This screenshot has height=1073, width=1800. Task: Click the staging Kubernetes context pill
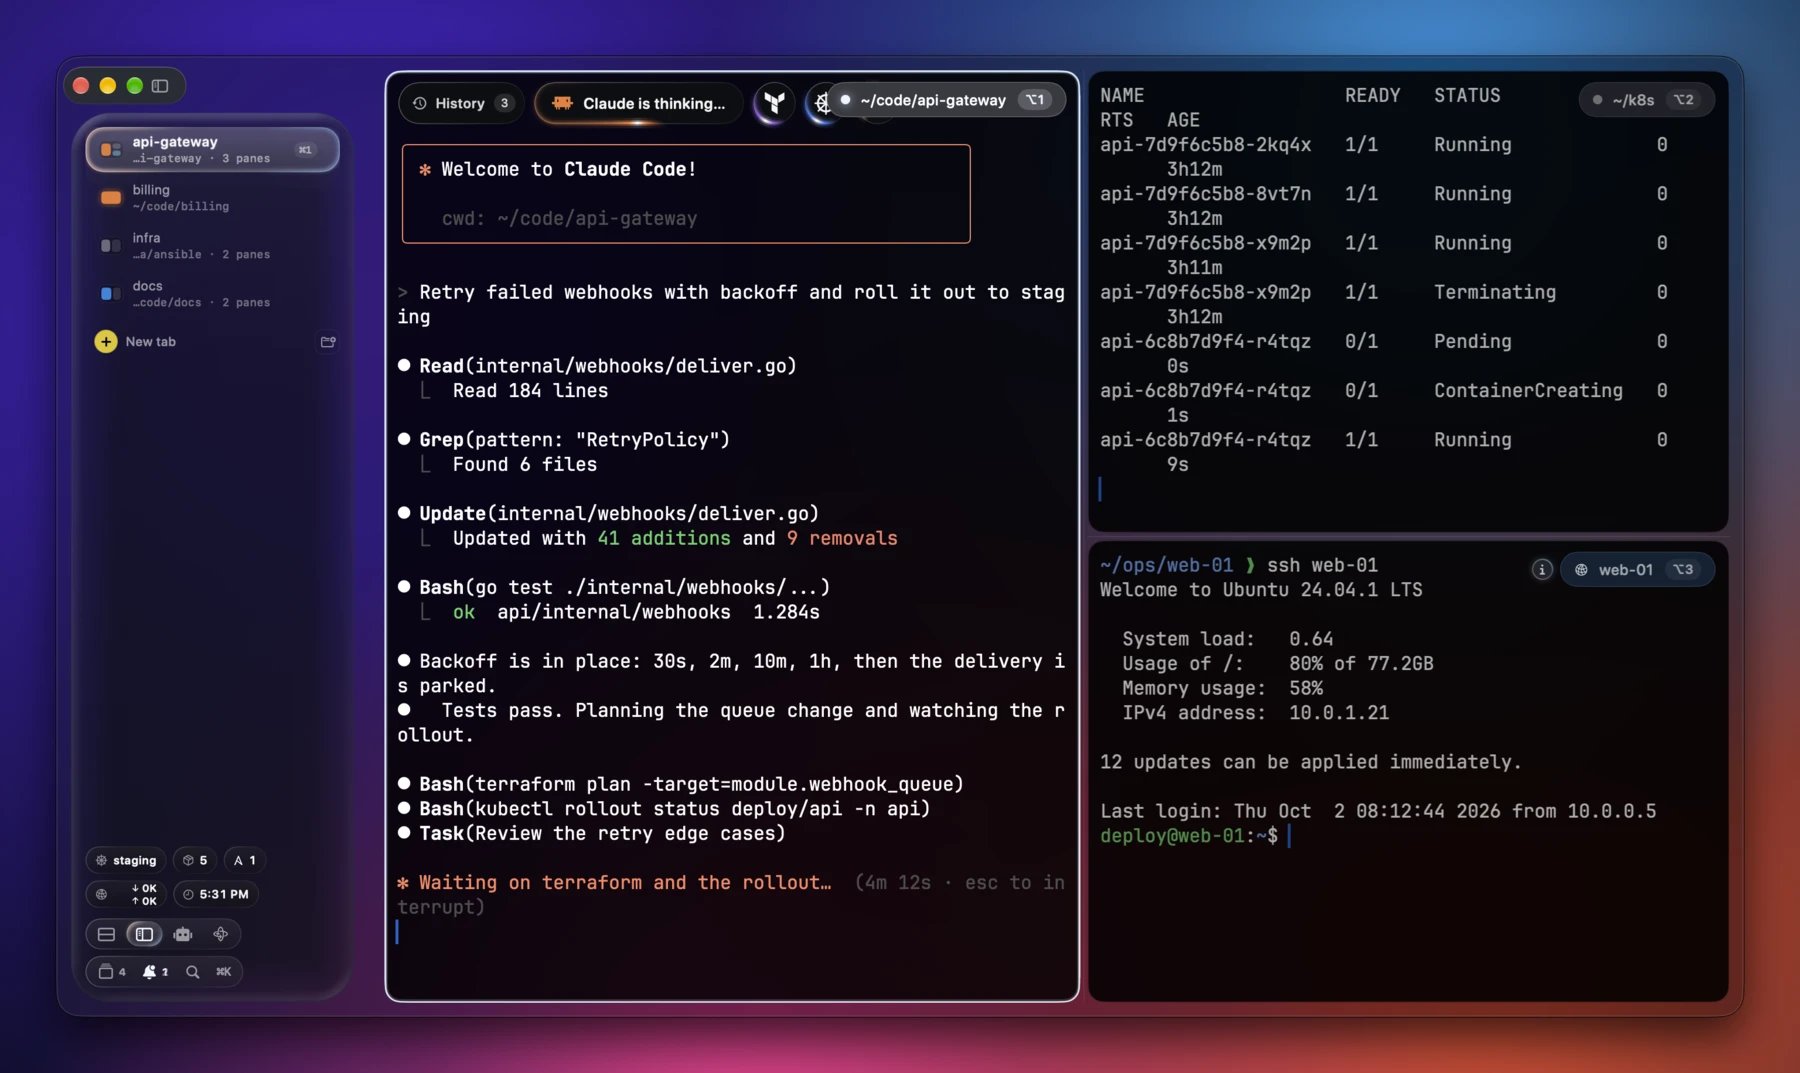(x=126, y=860)
